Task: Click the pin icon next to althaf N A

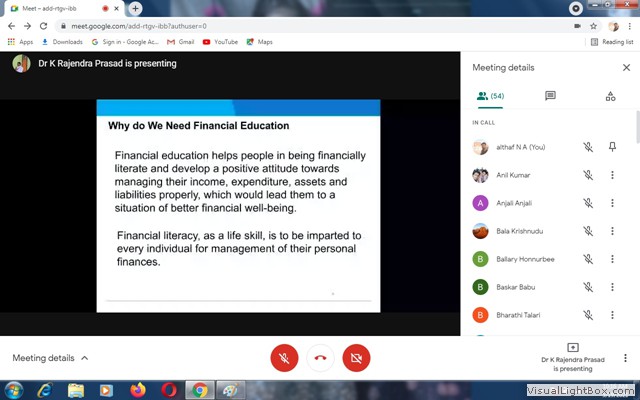Action: [x=612, y=147]
